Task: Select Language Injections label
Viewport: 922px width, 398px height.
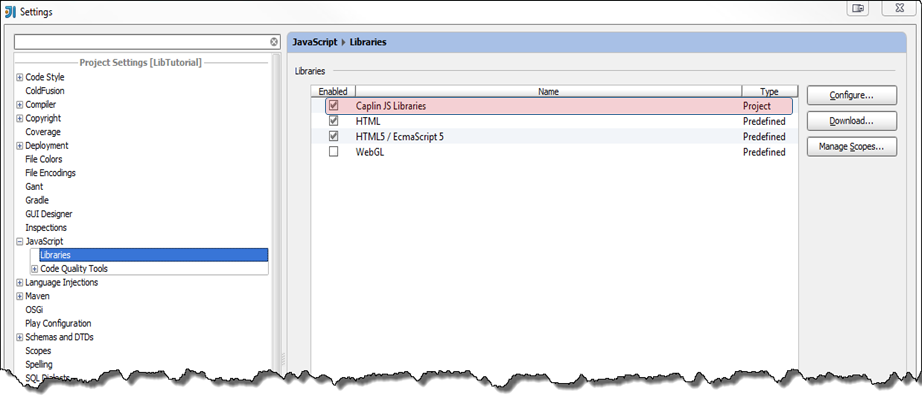Action: pos(62,282)
